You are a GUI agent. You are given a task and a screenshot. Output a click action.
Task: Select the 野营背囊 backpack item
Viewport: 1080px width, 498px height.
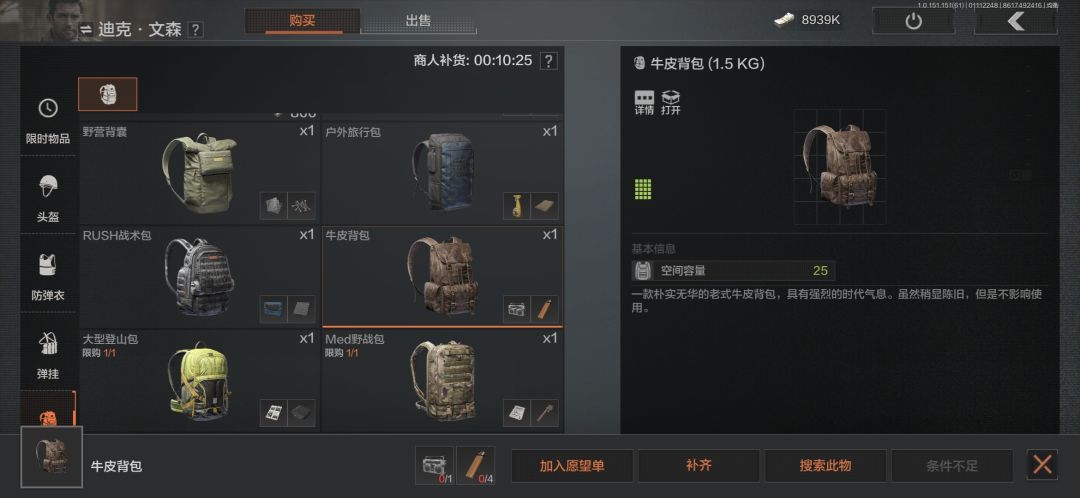click(200, 173)
